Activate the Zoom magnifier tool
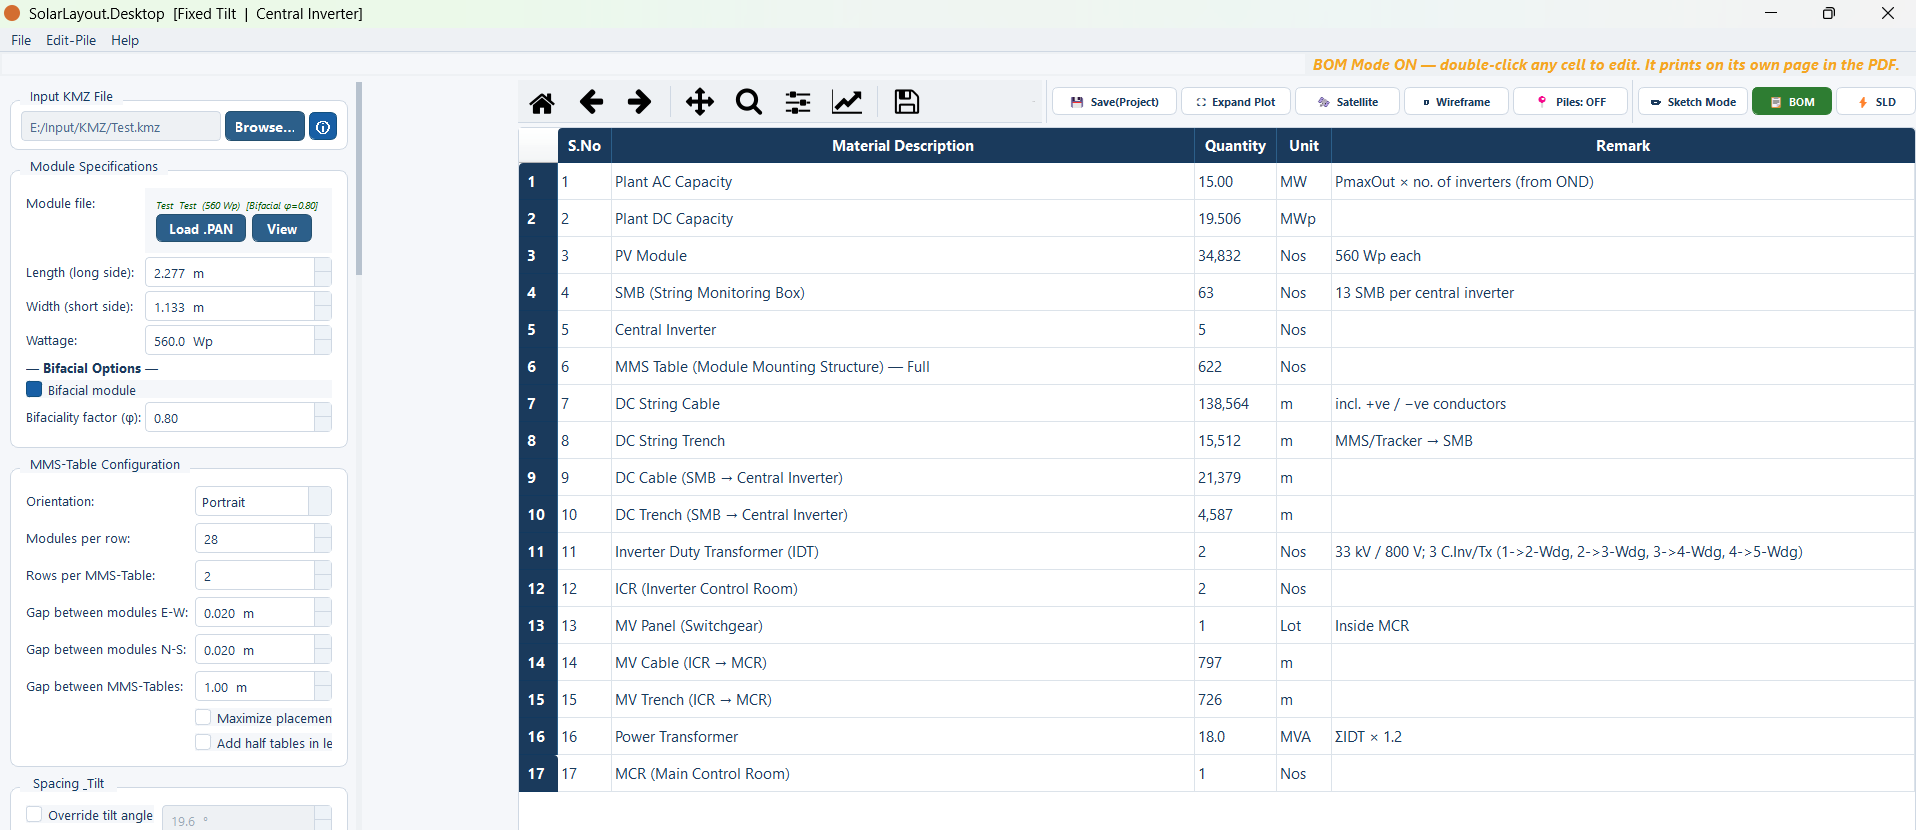Screen dimensions: 1916x830 (x=749, y=102)
